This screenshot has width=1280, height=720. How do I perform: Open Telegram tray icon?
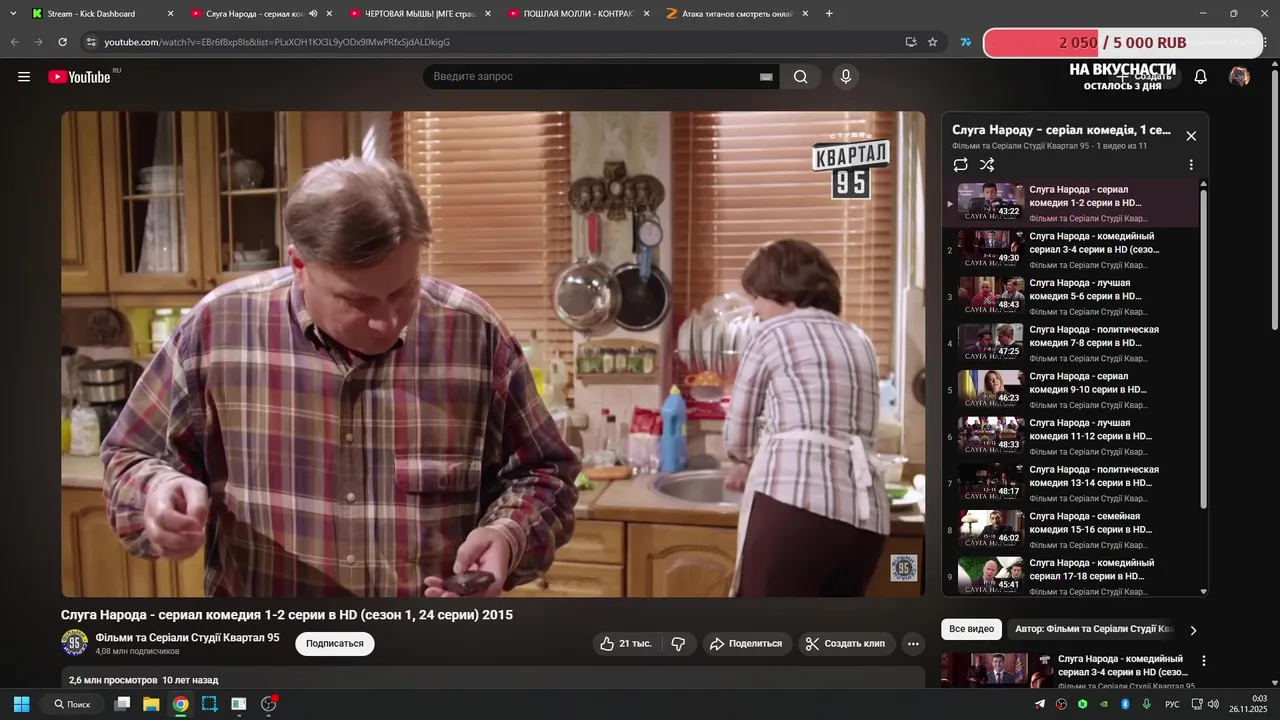click(1040, 704)
